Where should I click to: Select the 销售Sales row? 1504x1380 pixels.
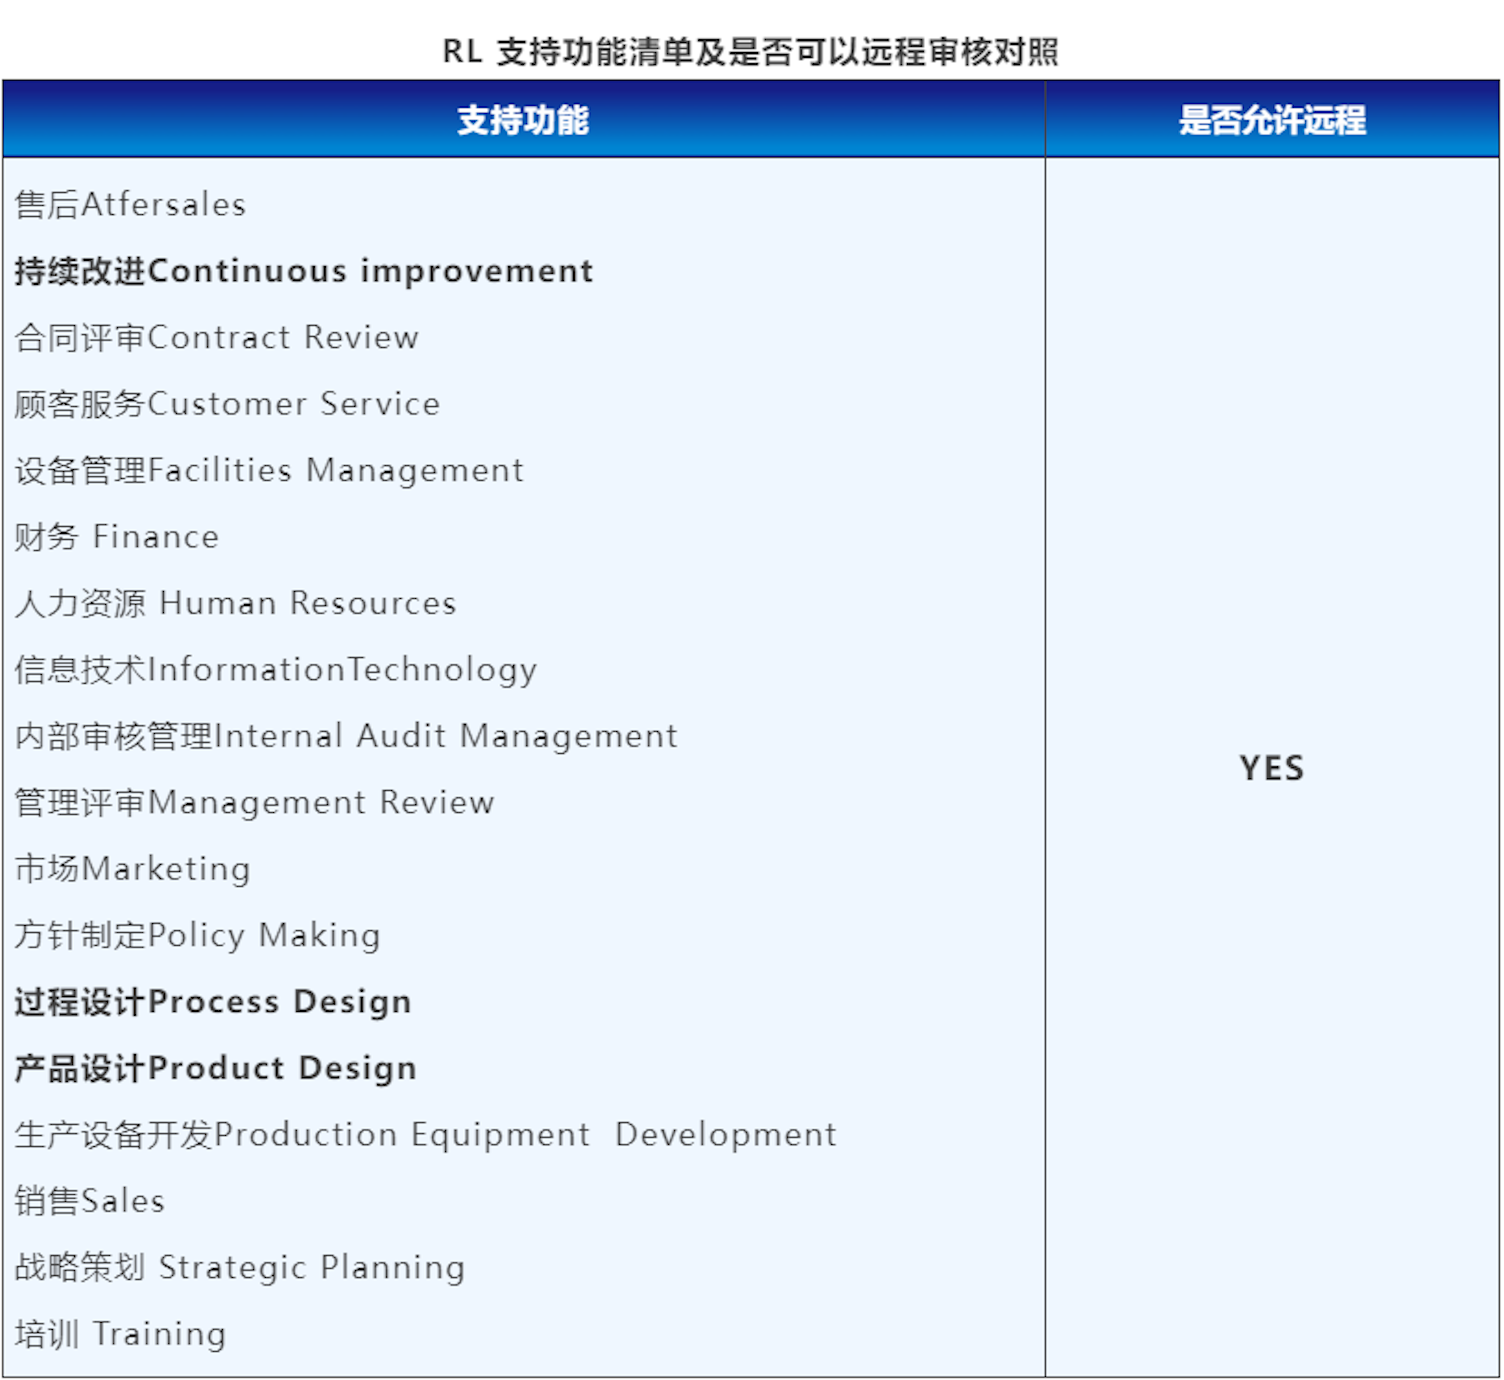(x=88, y=1201)
